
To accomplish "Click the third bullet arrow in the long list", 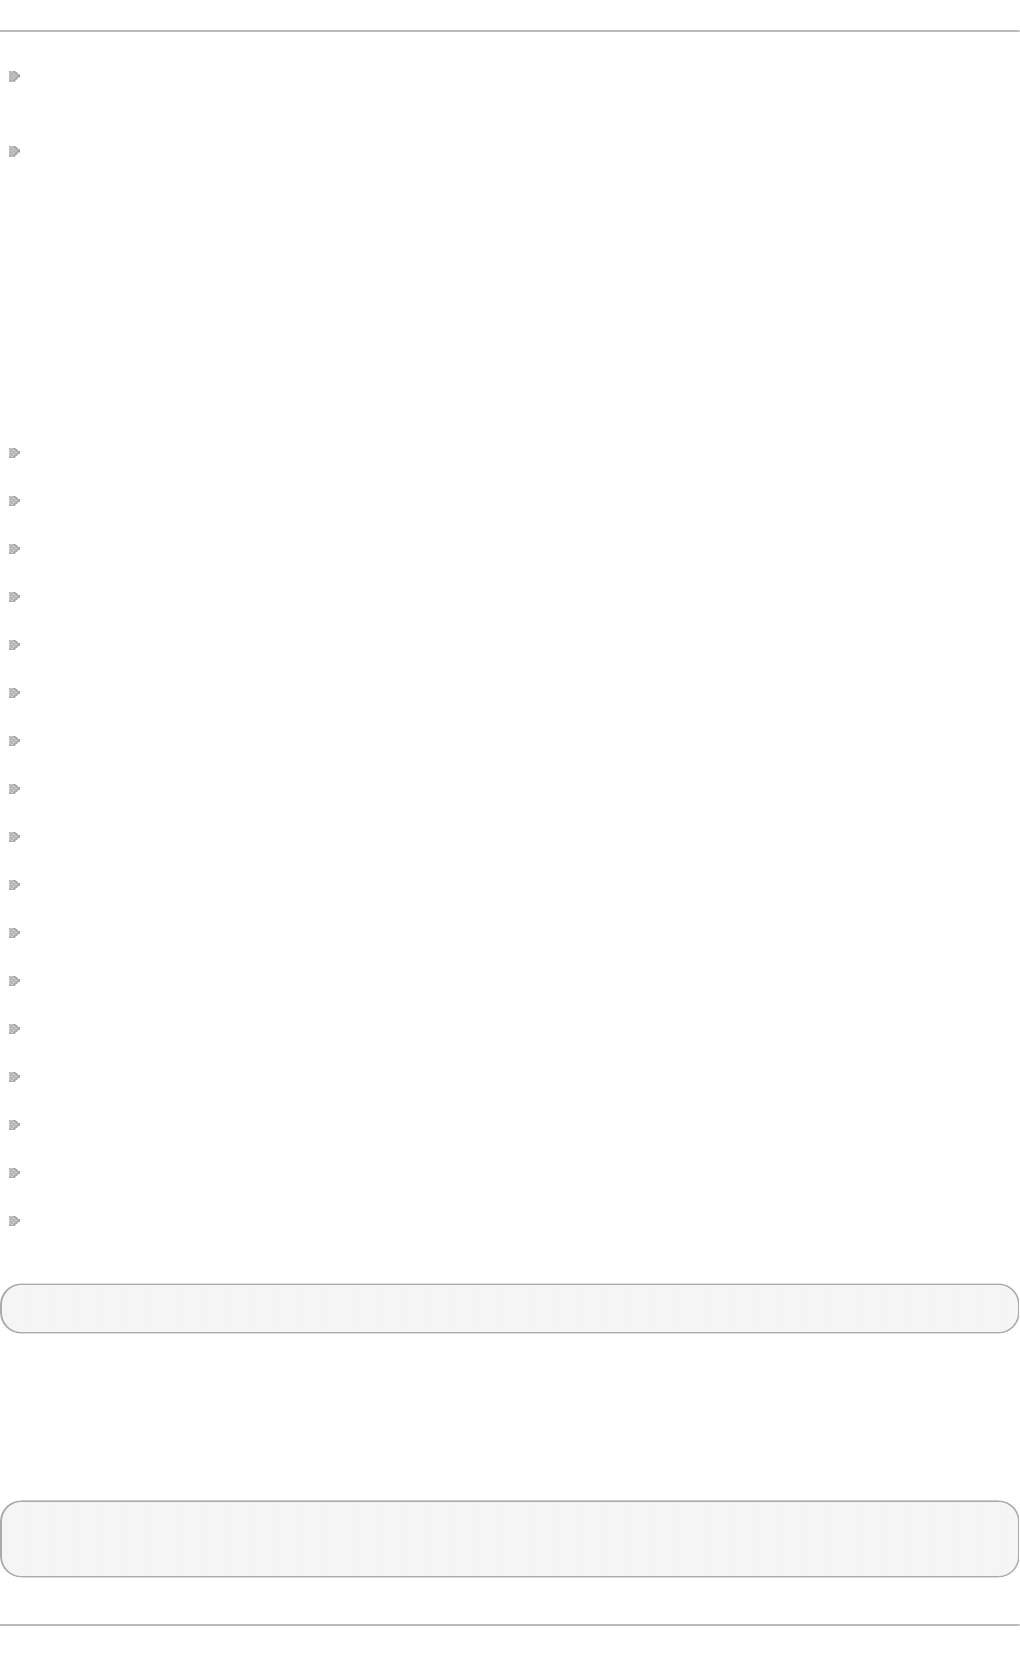I will pyautogui.click(x=14, y=549).
